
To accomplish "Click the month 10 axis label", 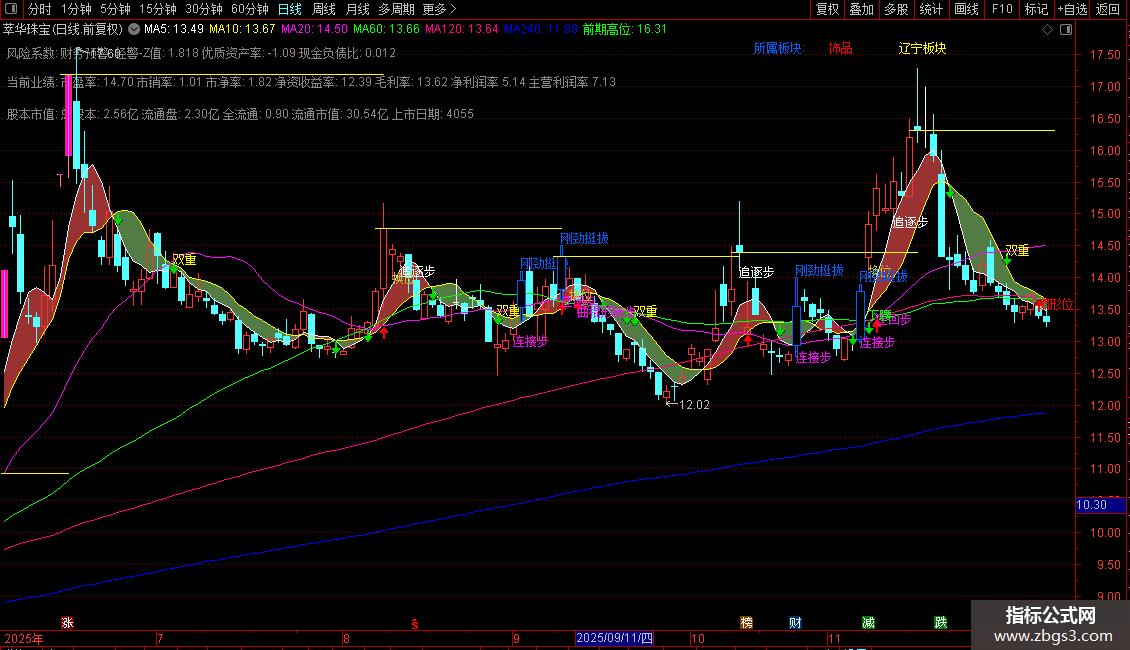I will click(698, 638).
